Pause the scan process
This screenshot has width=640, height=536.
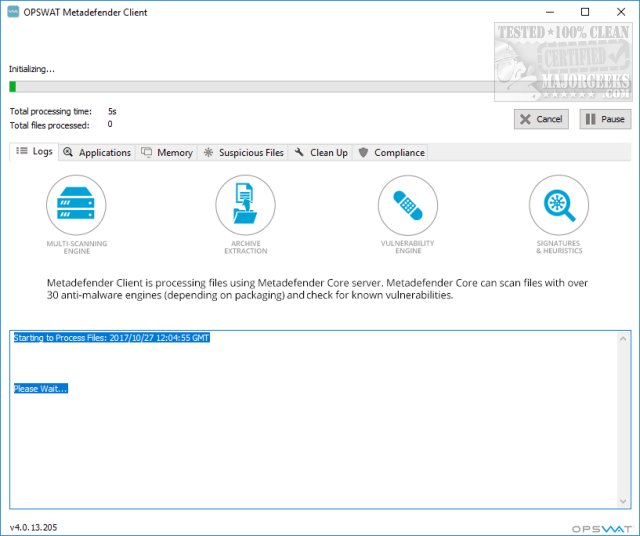605,119
